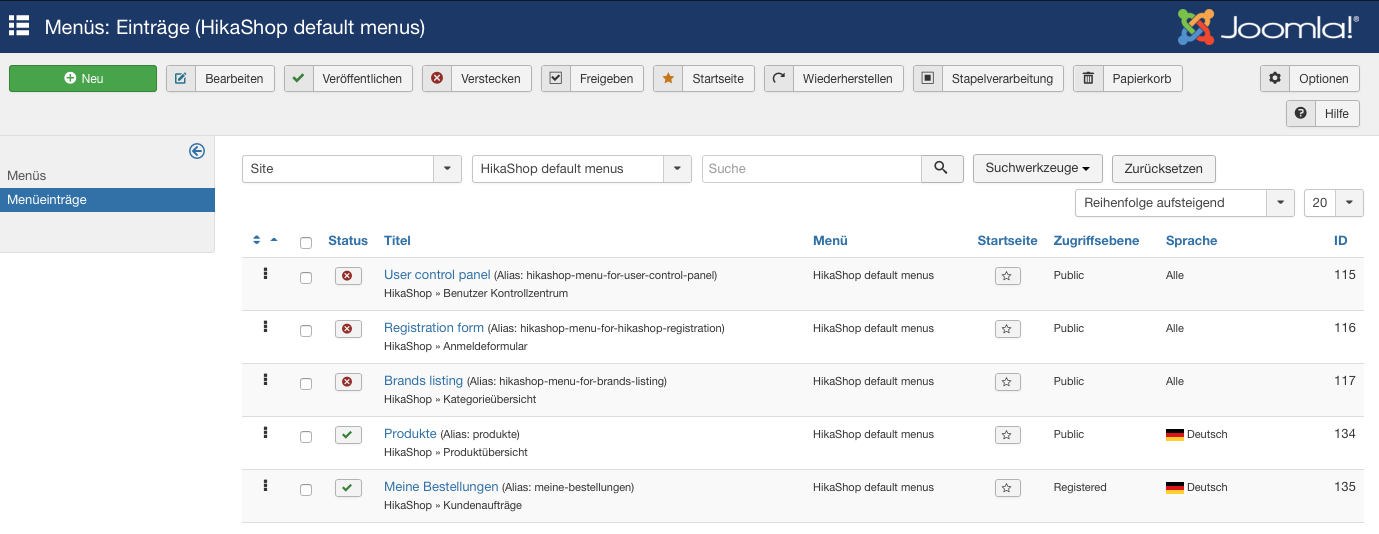Select the Produkte row checkbox
This screenshot has height=534, width=1379.
[306, 437]
